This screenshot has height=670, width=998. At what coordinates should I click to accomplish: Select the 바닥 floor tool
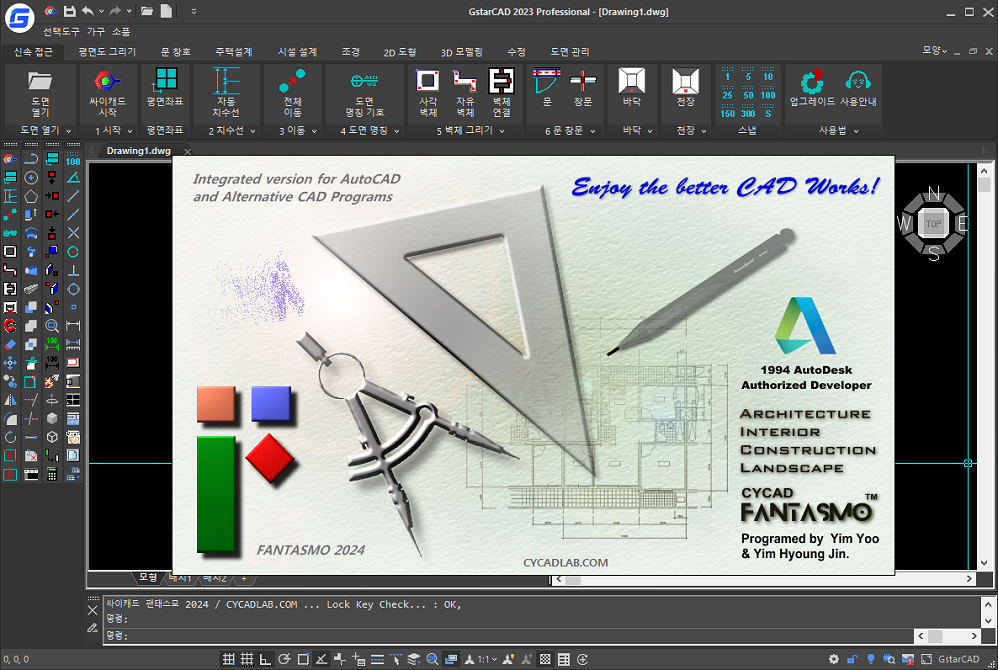632,81
